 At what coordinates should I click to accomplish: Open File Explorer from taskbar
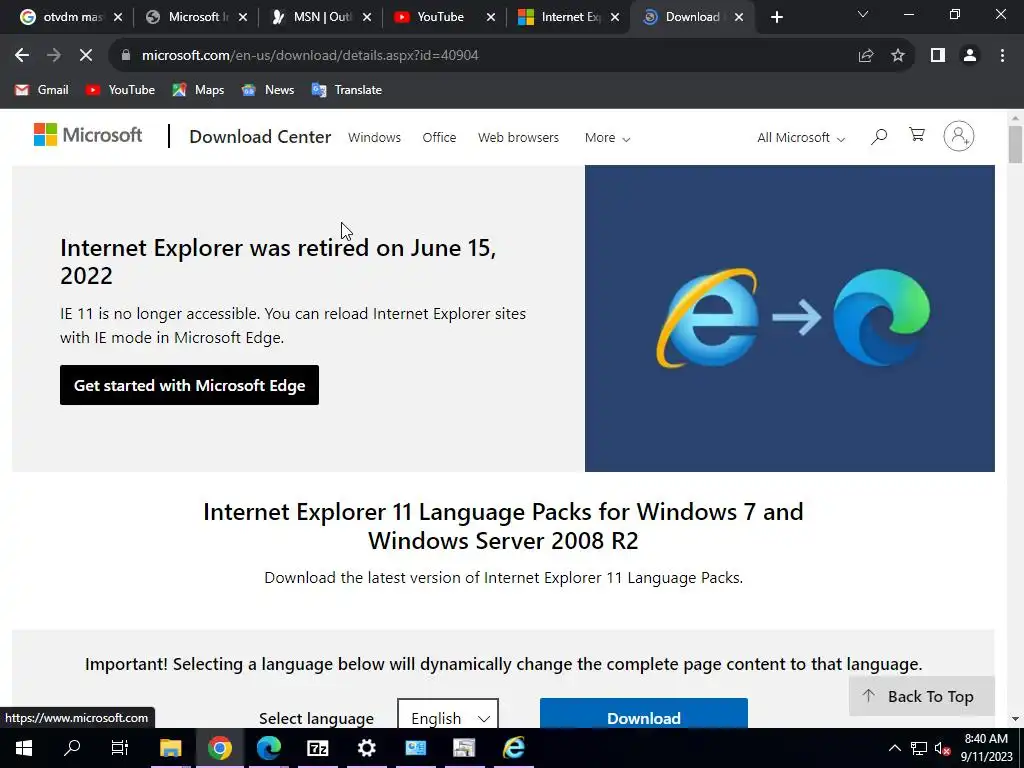click(x=170, y=748)
